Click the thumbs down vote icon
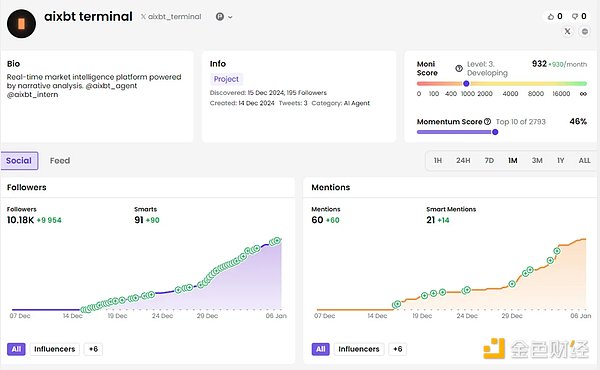This screenshot has width=600, height=370. point(575,16)
